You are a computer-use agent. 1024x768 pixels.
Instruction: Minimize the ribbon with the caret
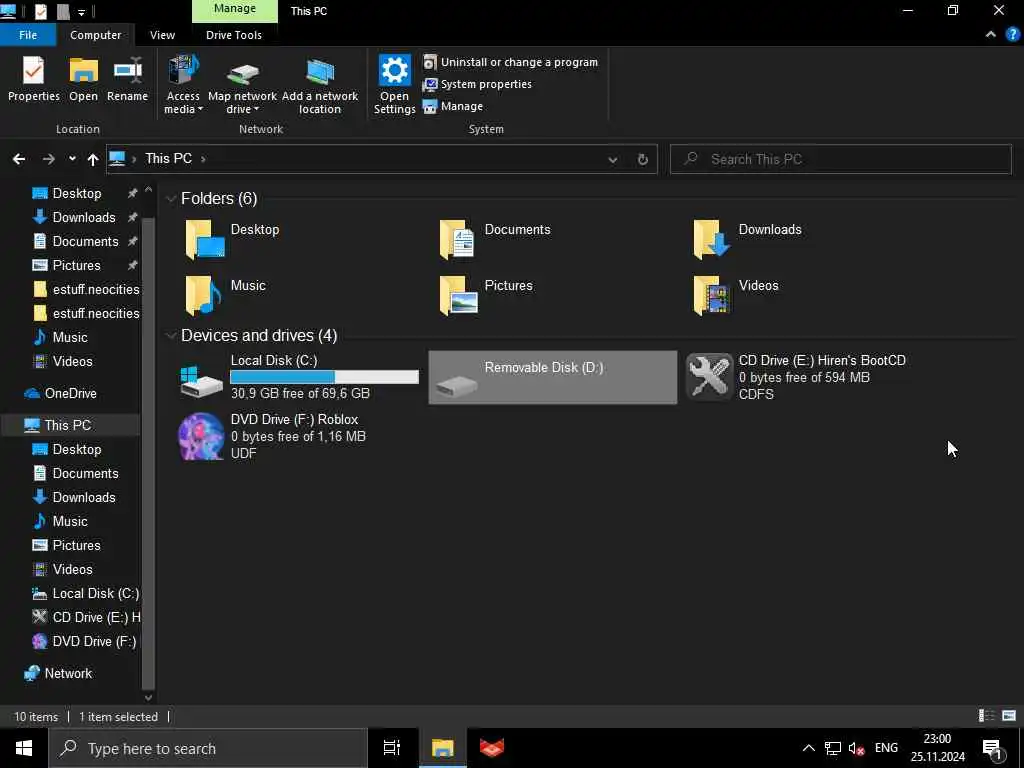(x=991, y=35)
